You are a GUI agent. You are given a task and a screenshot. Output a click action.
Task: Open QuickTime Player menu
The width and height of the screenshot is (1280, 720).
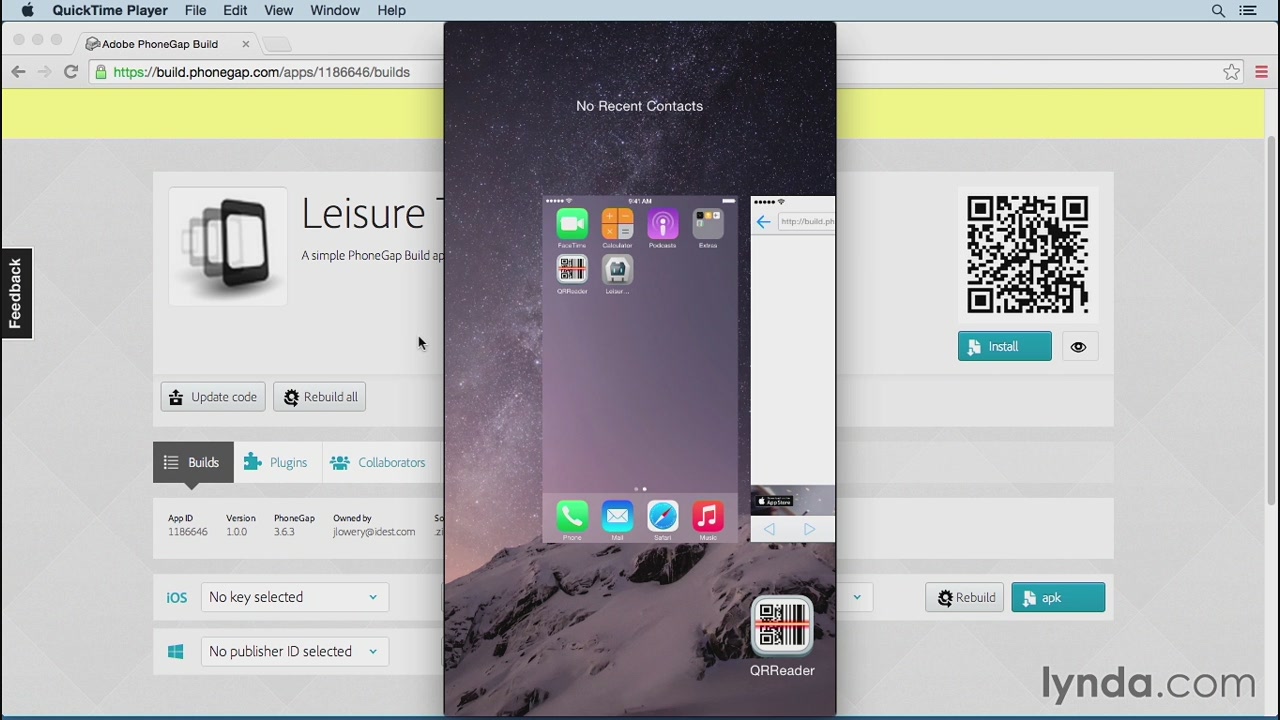point(110,10)
